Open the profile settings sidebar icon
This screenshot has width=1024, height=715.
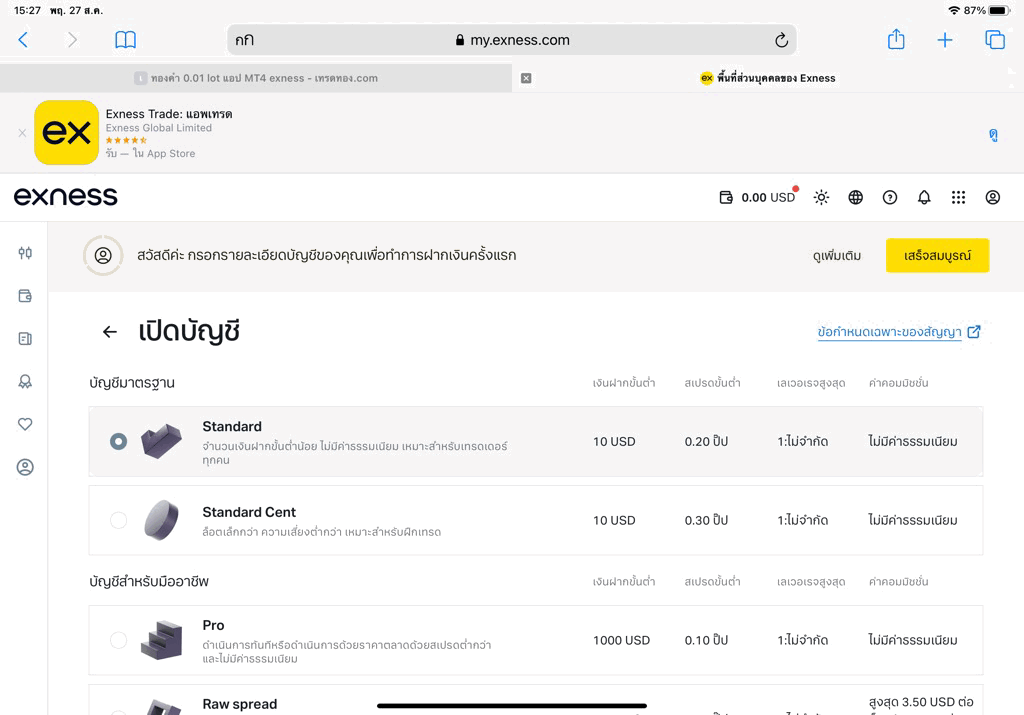tap(25, 467)
